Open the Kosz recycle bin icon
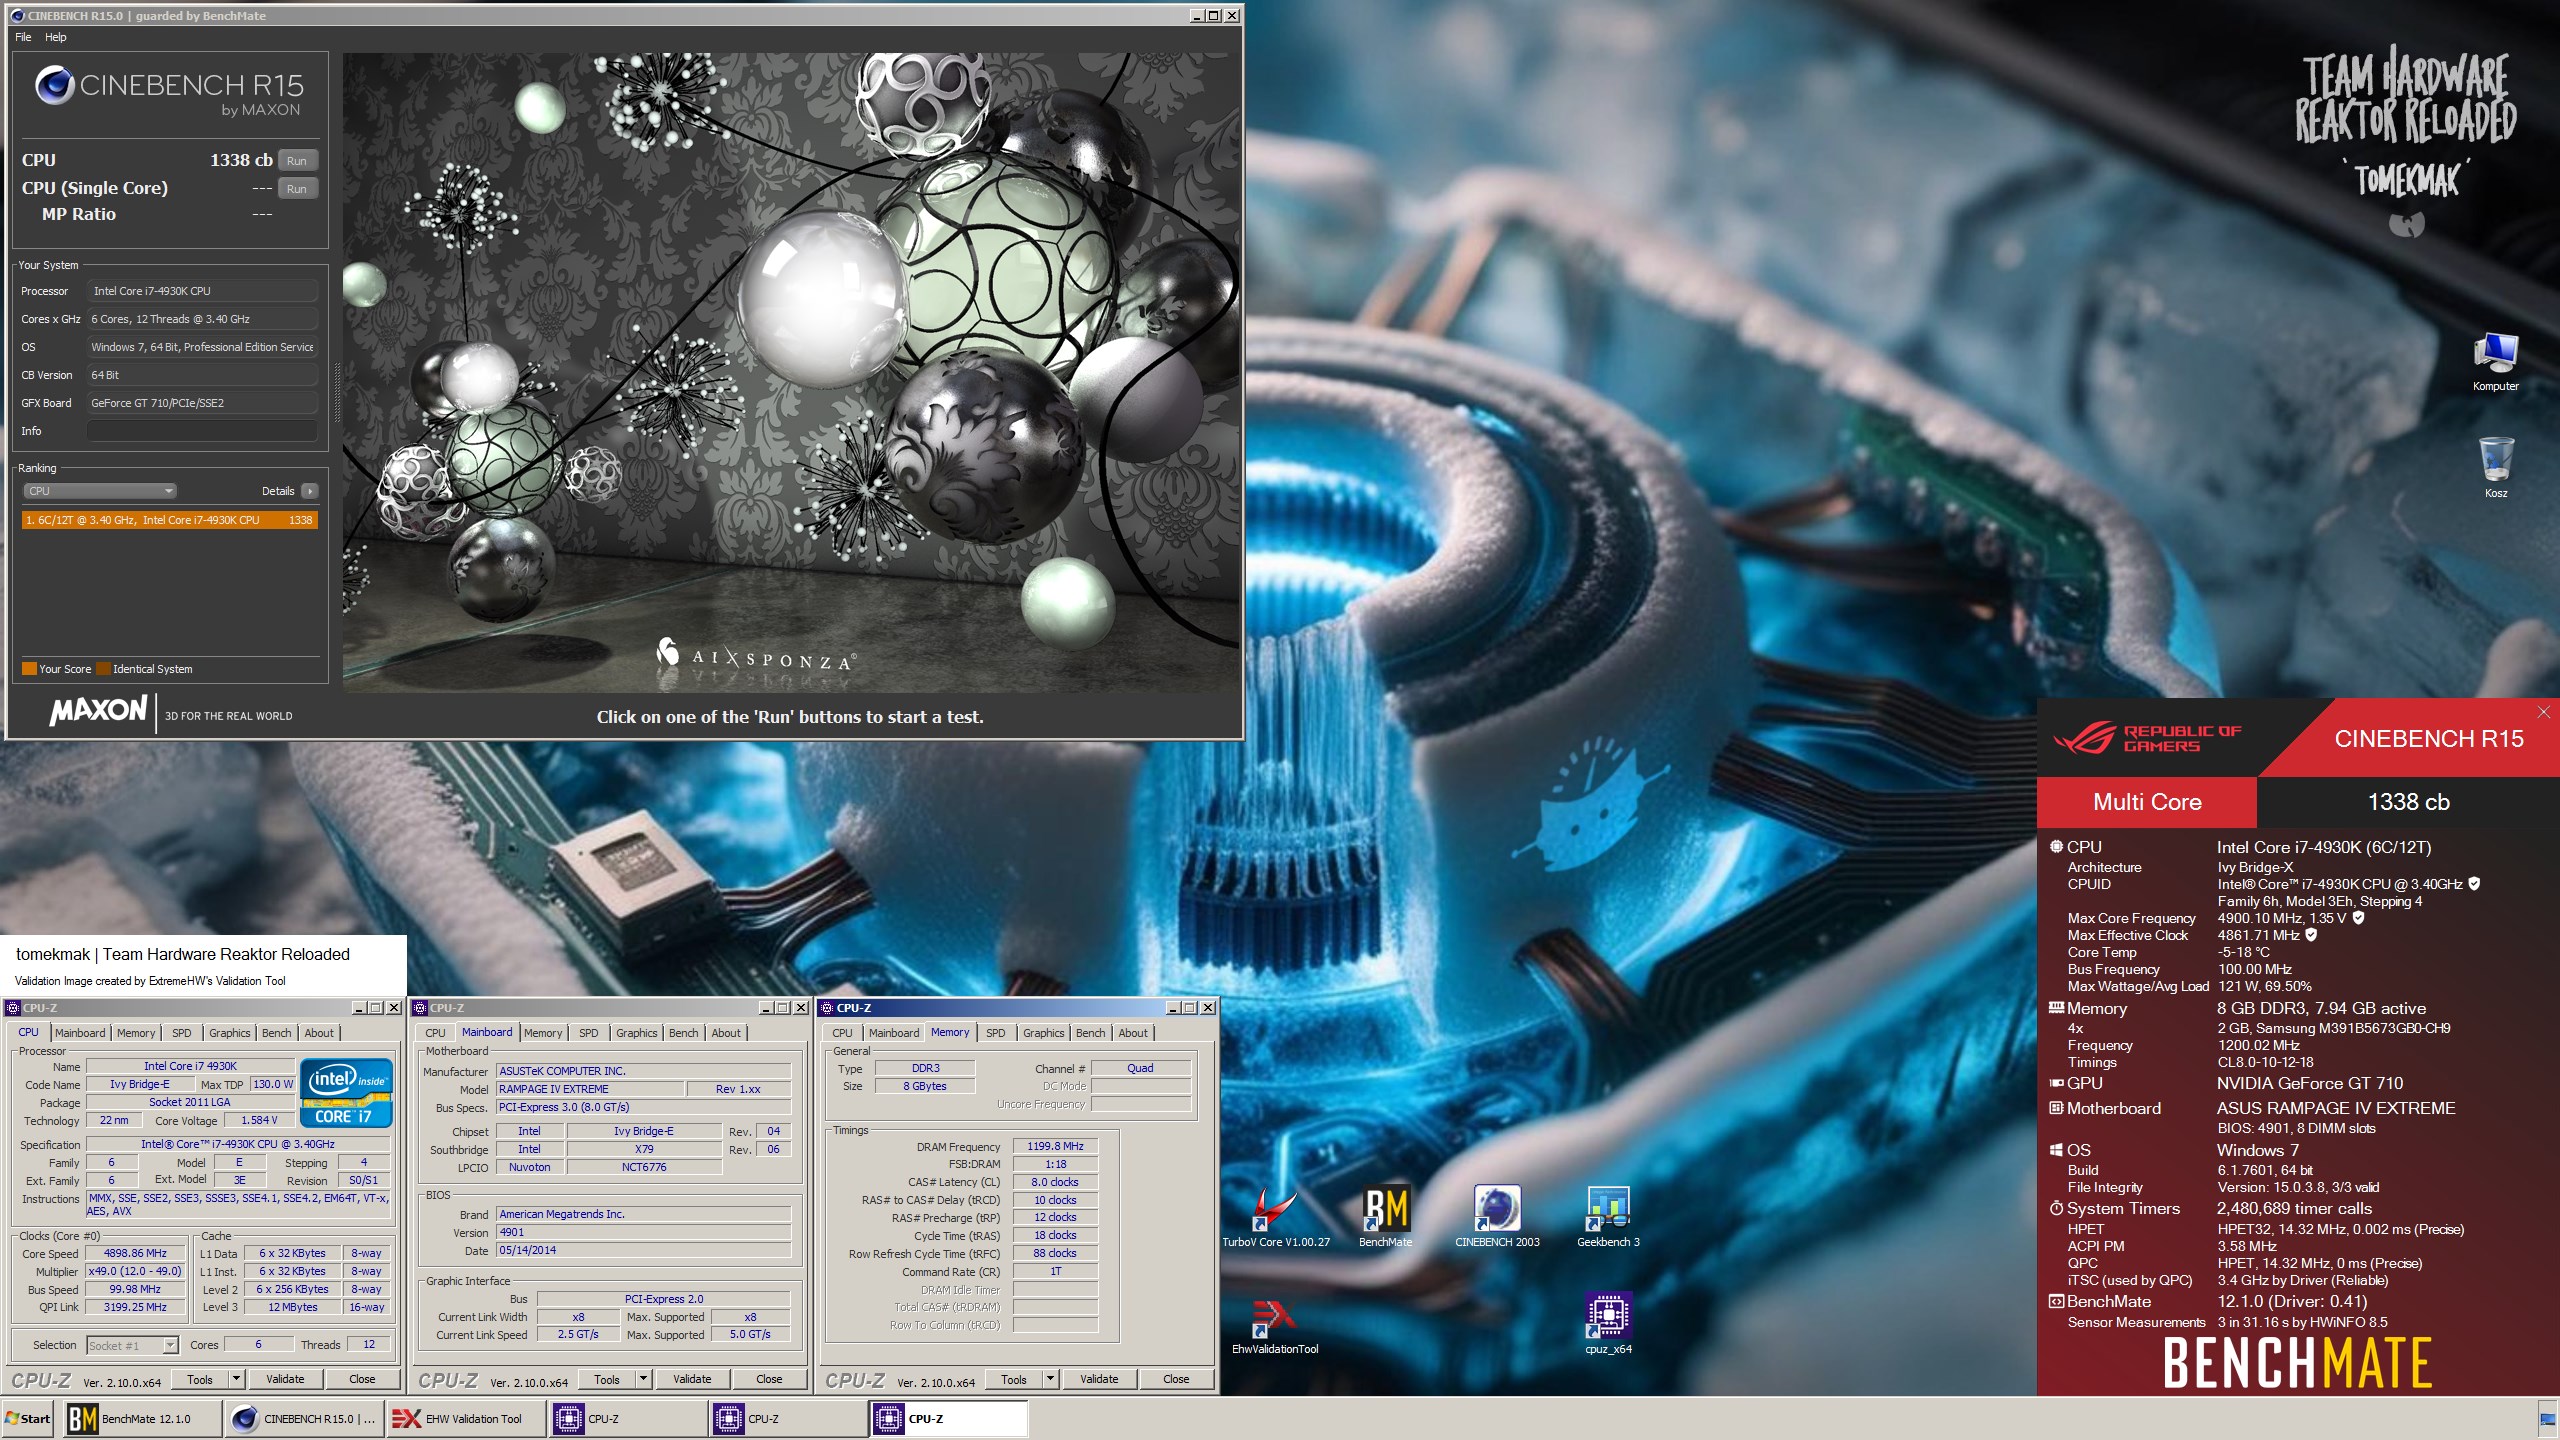 [x=2496, y=468]
